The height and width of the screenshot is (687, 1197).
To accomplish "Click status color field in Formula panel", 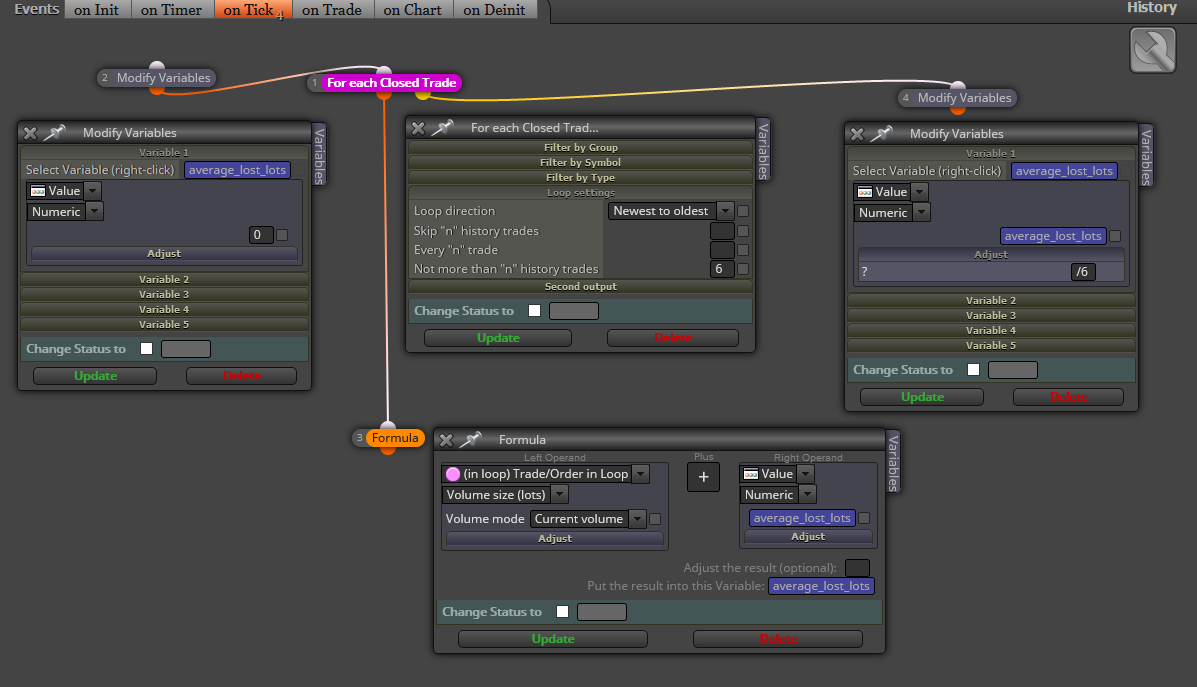I will click(602, 611).
